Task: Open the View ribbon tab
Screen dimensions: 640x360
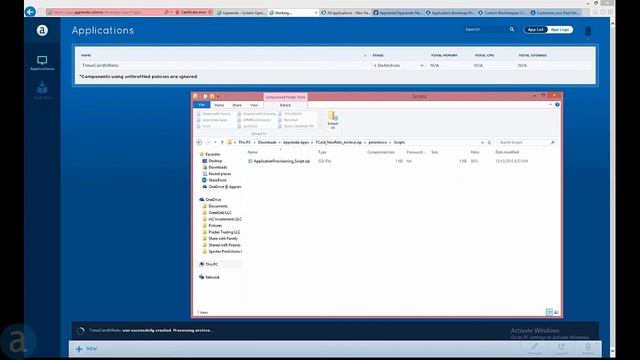Action: pos(254,105)
